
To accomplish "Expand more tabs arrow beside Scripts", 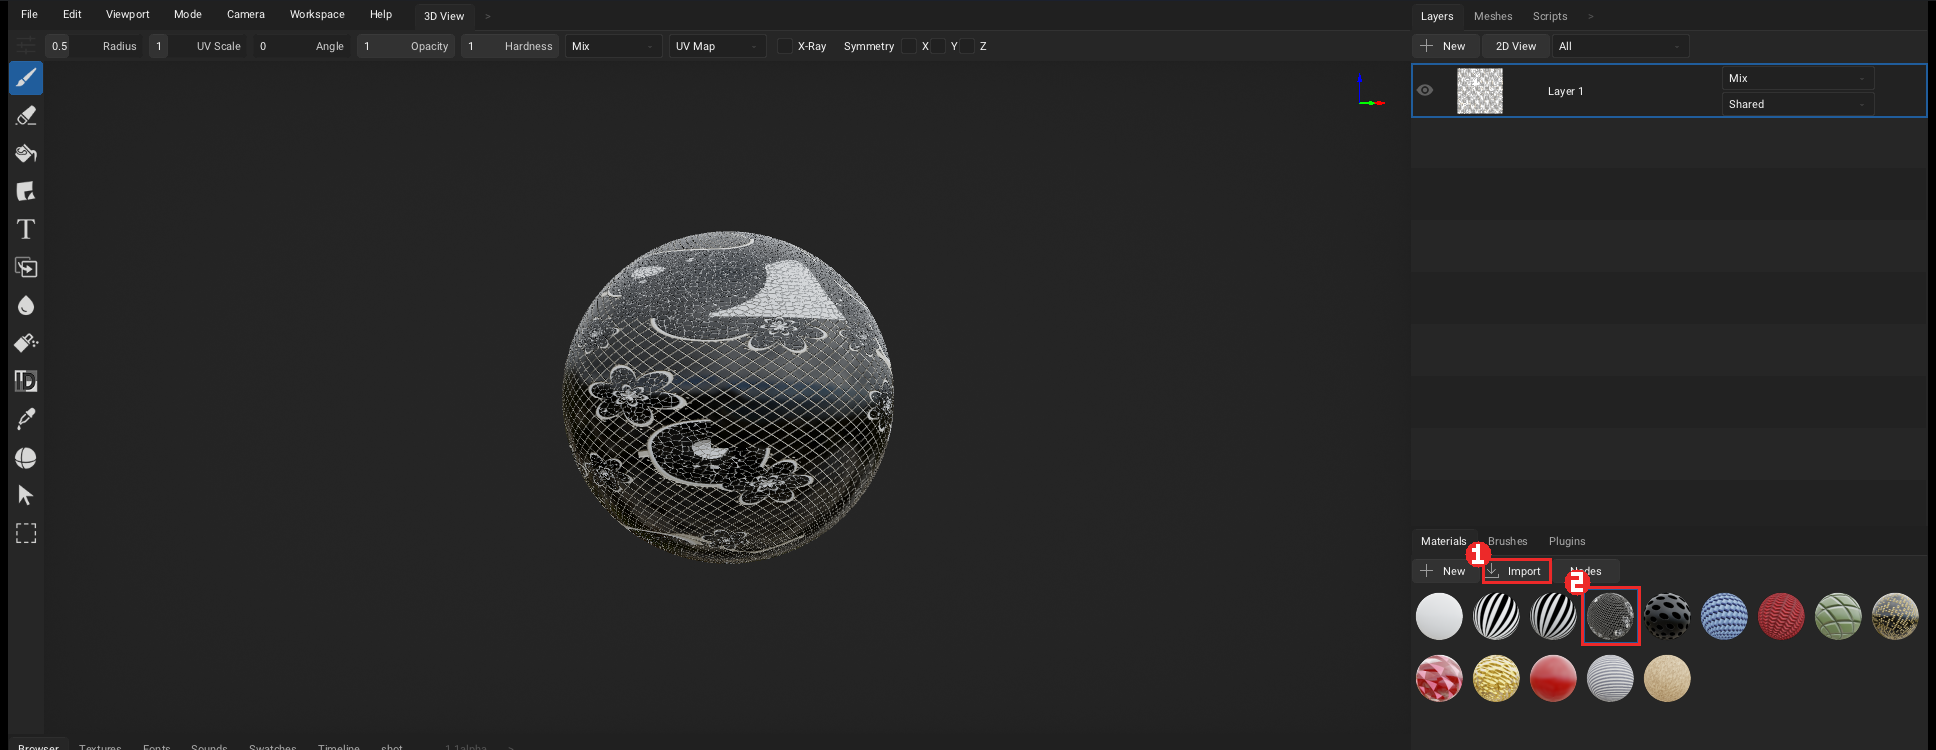I will tap(1591, 16).
